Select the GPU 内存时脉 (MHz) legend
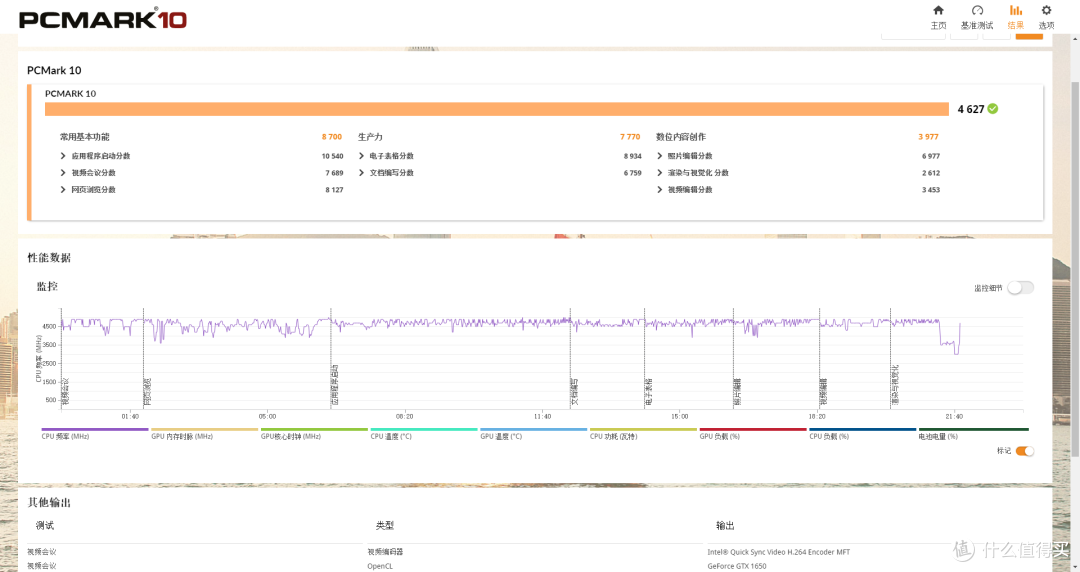 point(204,434)
